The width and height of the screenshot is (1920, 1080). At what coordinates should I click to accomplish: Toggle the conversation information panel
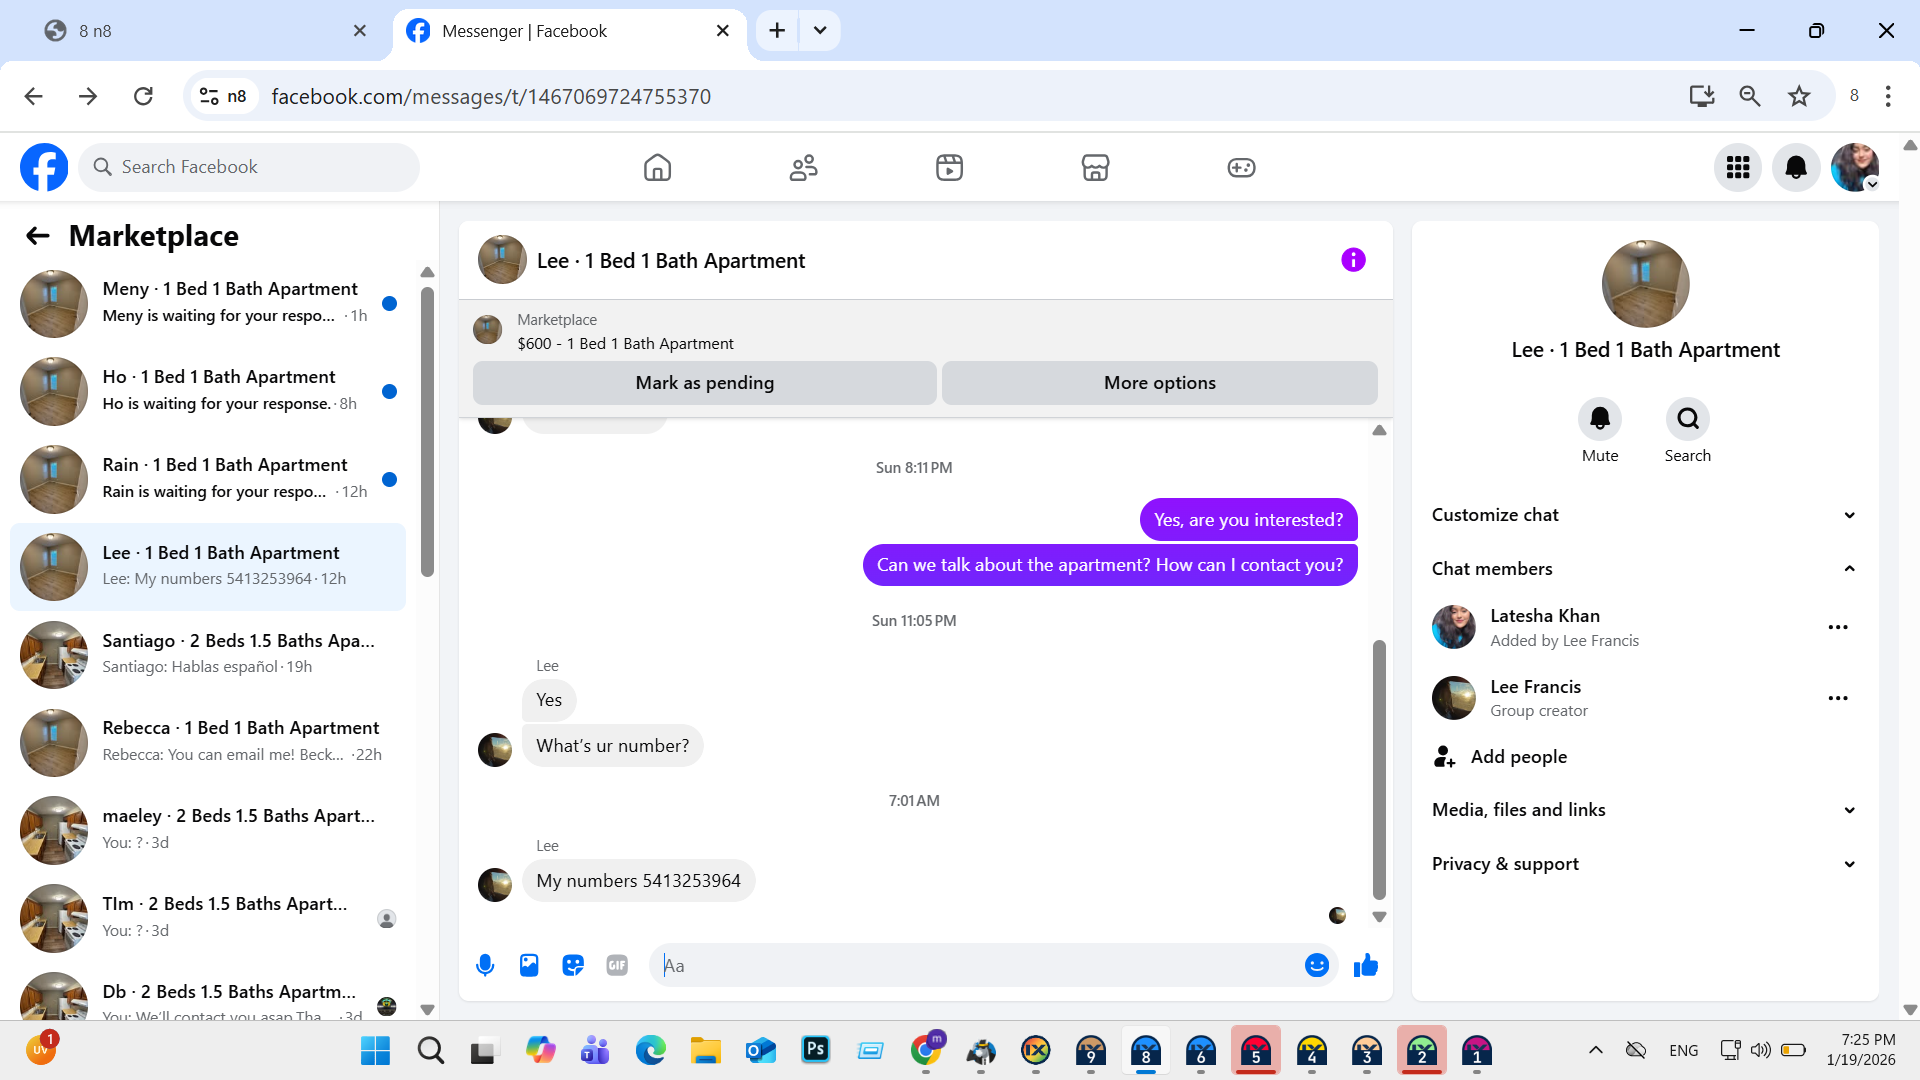(1353, 260)
